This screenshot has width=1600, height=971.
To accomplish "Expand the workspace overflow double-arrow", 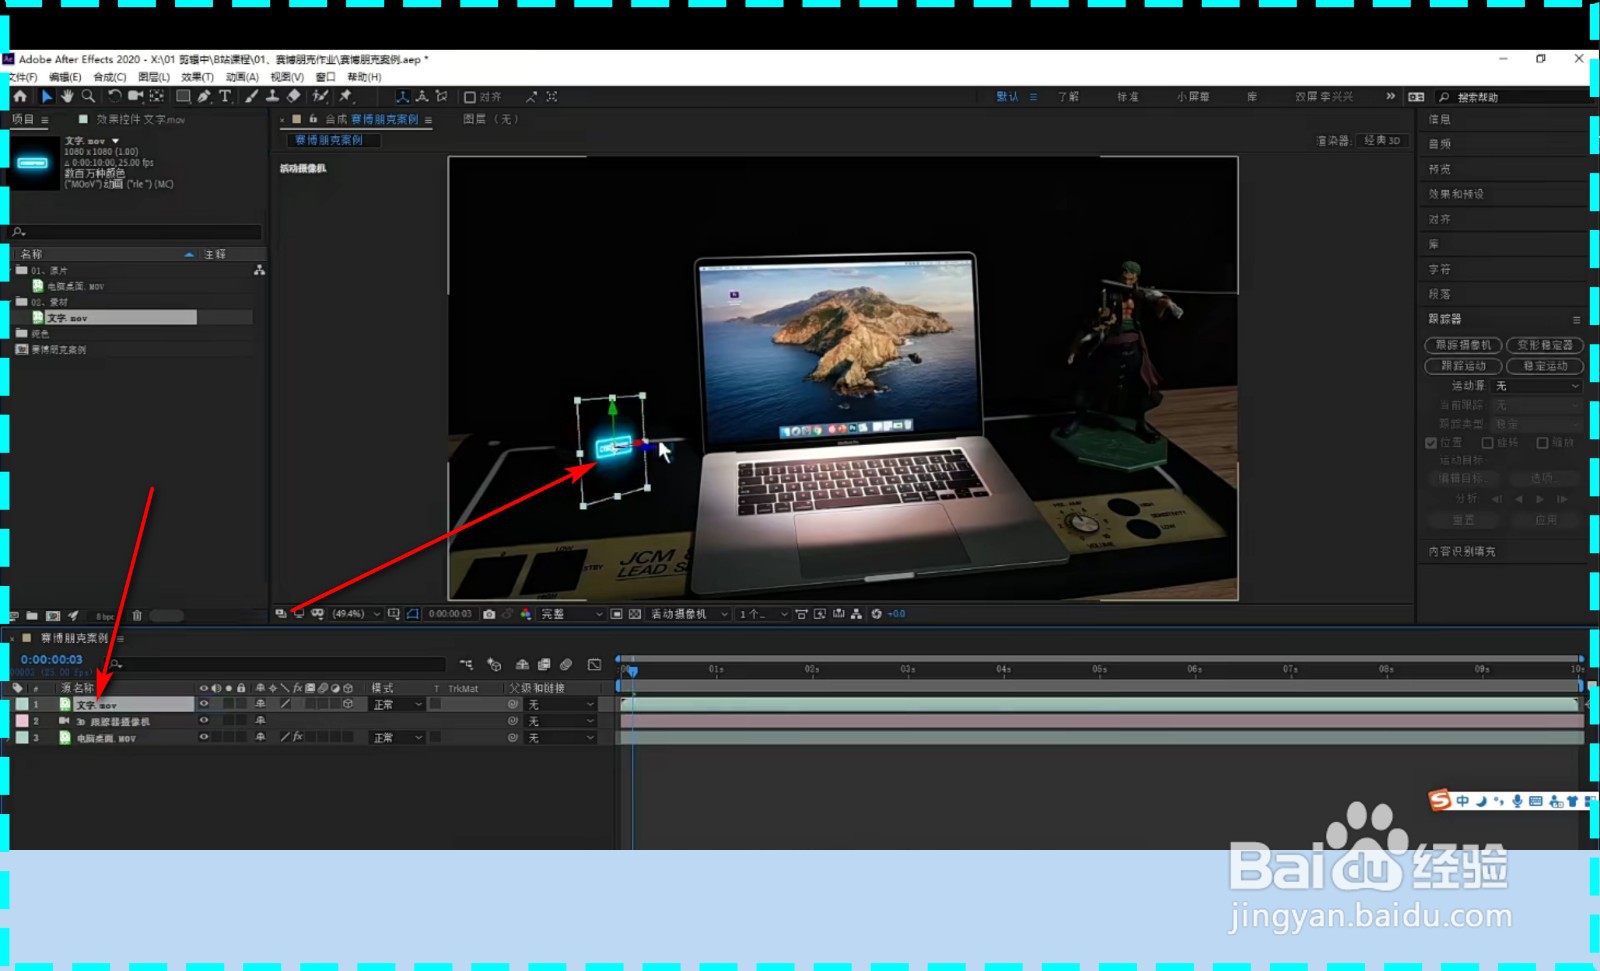I will [1390, 96].
